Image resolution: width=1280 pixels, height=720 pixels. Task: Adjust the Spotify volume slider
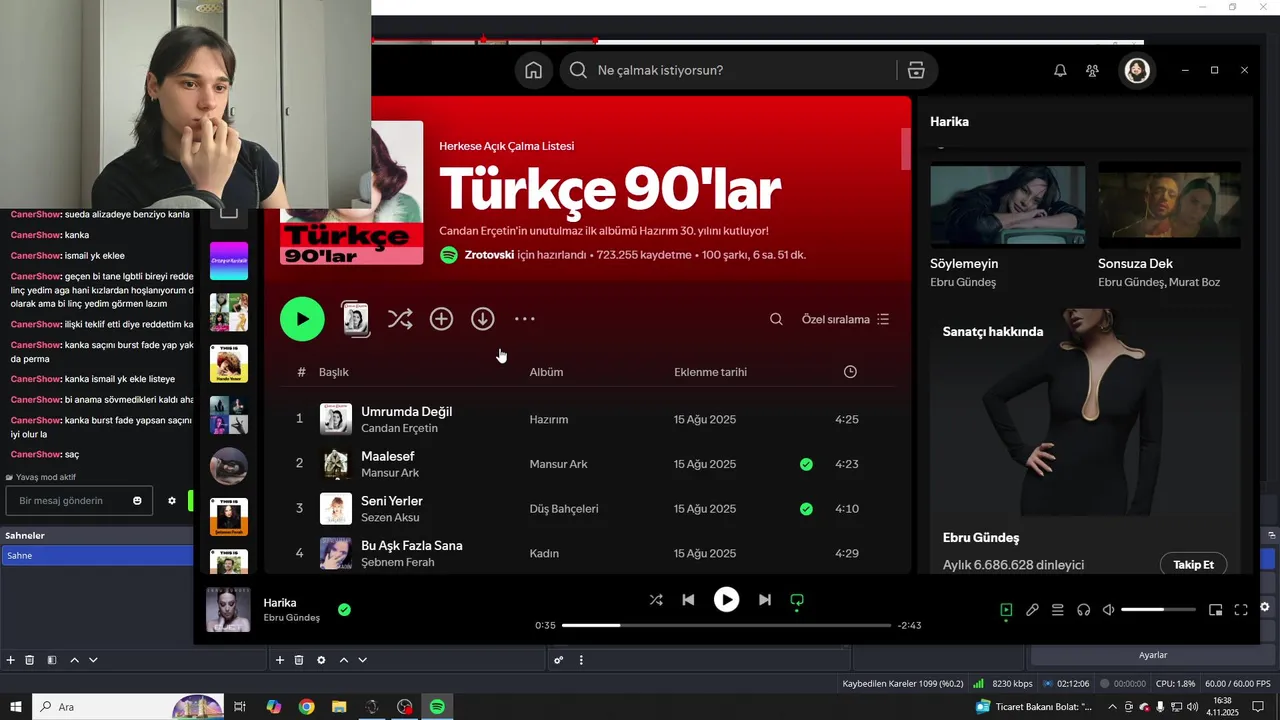click(1158, 610)
